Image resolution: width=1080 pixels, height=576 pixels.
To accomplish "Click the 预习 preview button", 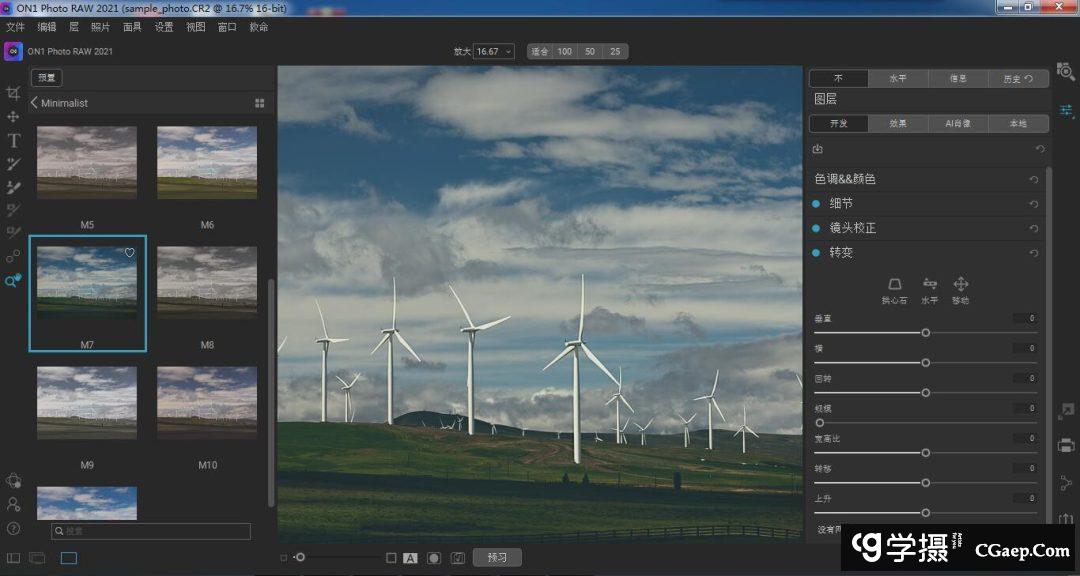I will [497, 558].
